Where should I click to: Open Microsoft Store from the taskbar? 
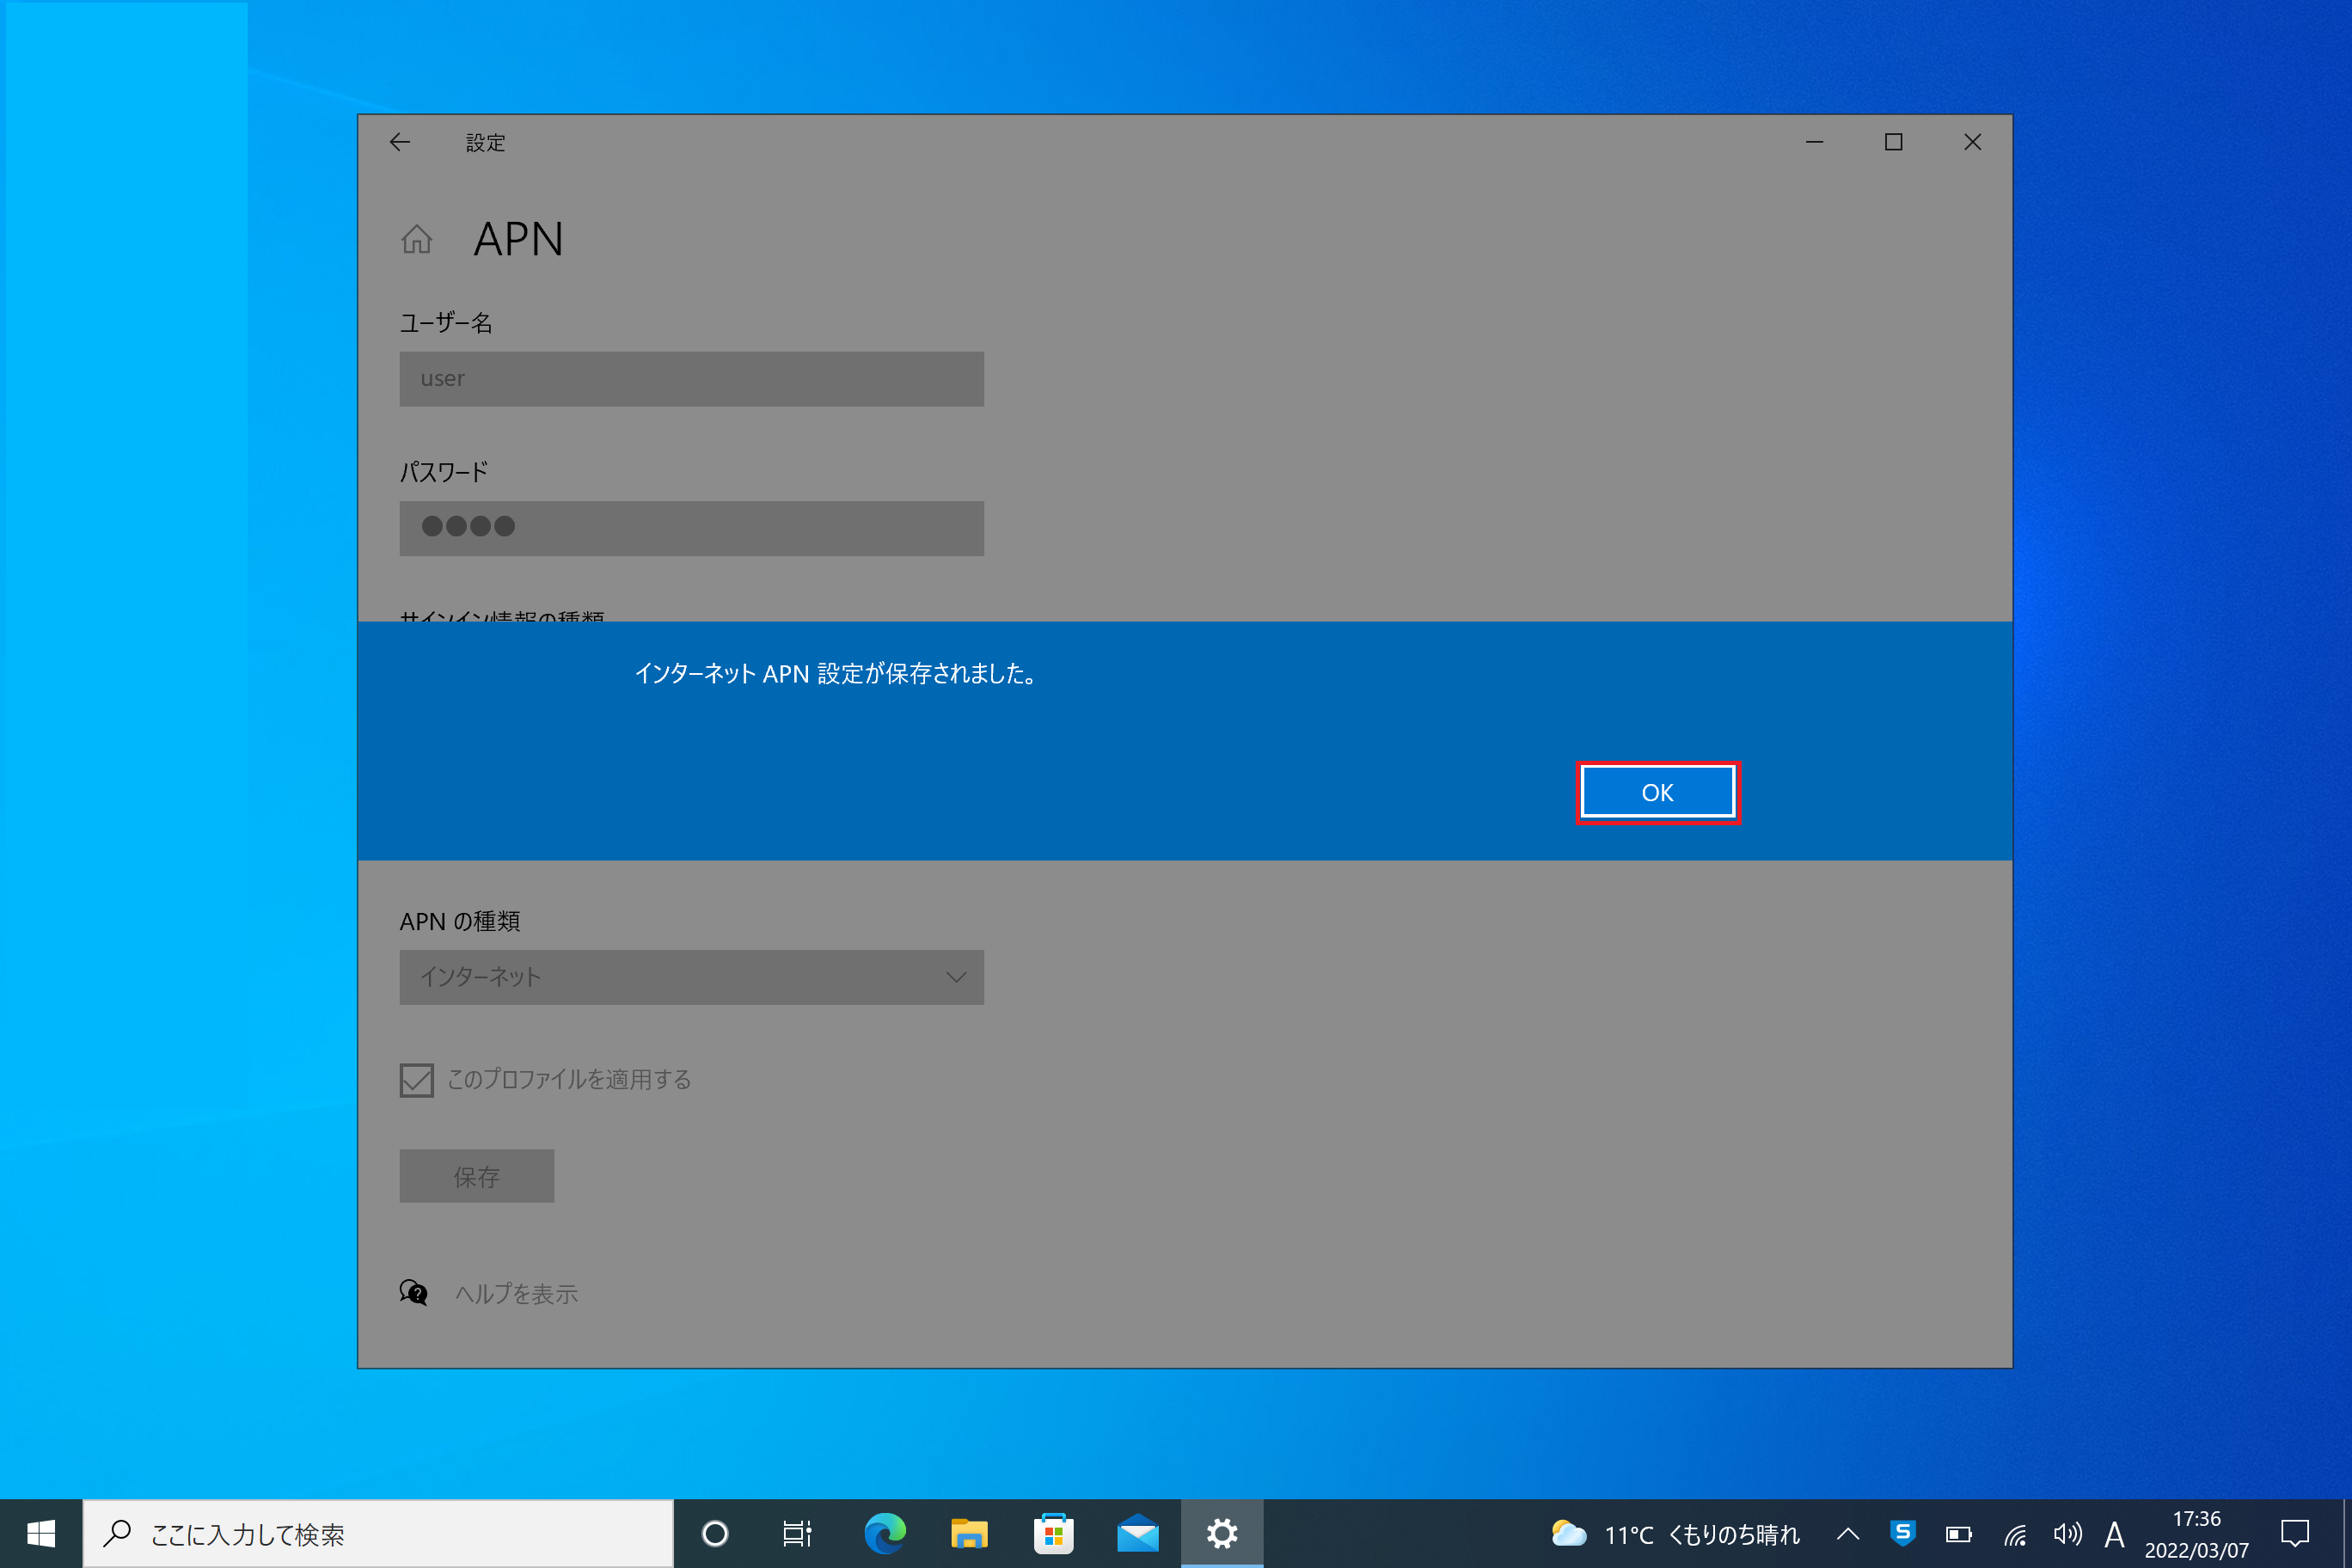1053,1534
